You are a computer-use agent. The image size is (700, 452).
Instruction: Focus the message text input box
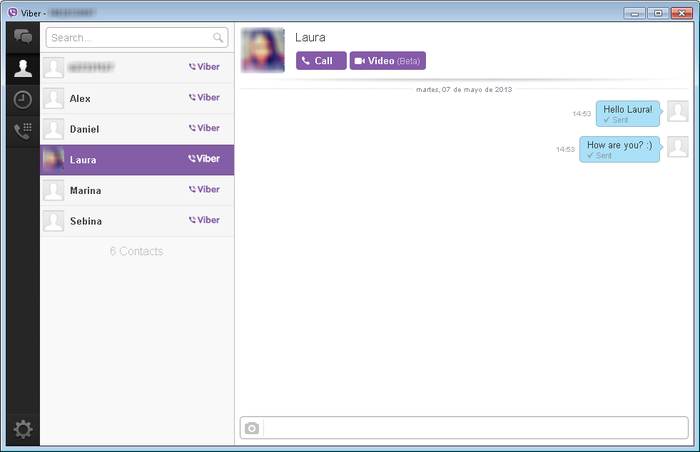pos(476,428)
